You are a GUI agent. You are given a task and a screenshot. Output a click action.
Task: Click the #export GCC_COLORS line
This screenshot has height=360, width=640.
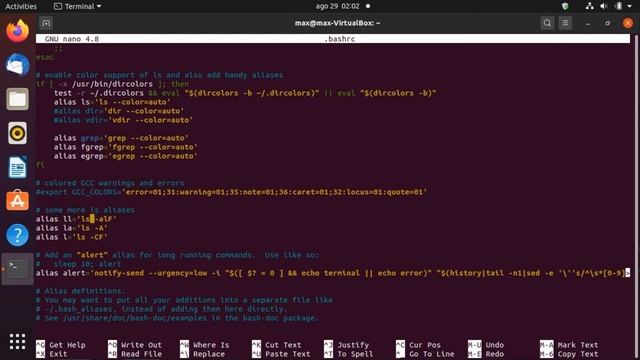[231, 192]
